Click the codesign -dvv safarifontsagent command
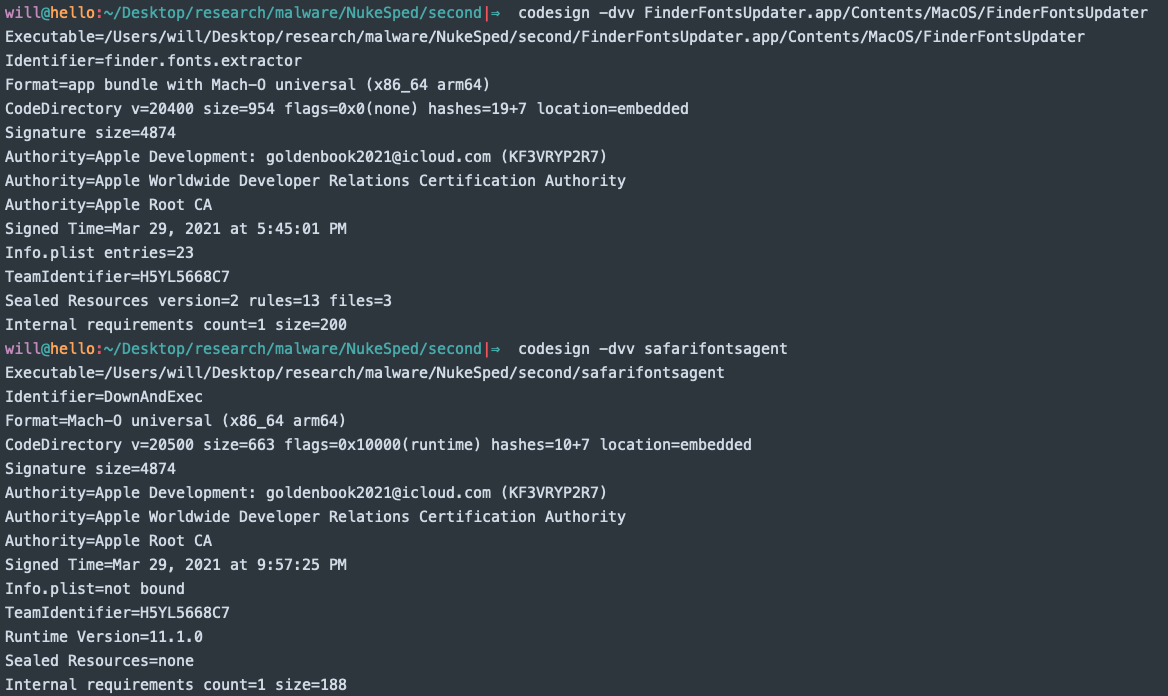The height and width of the screenshot is (696, 1168). (653, 349)
